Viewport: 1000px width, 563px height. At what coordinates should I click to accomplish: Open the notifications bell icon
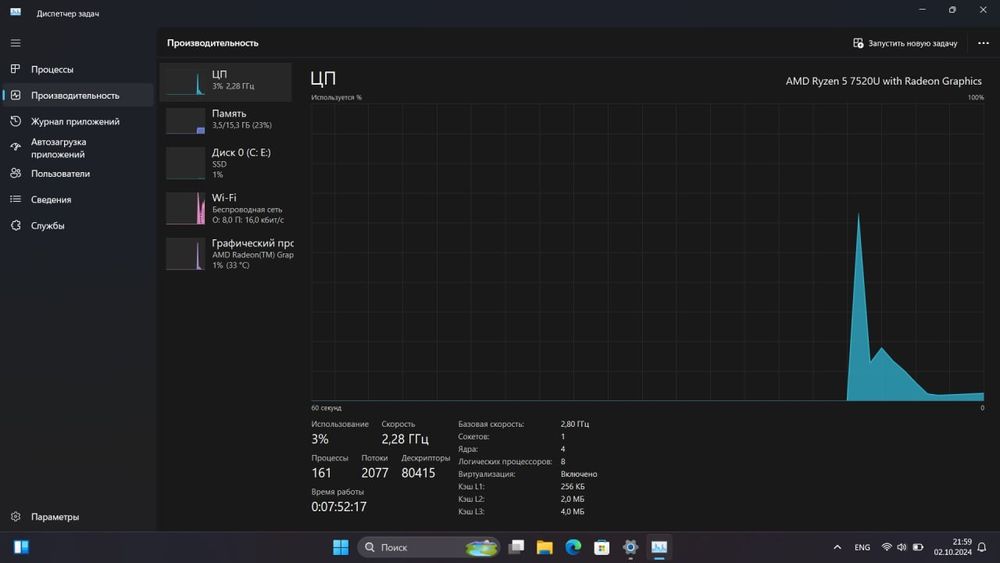pos(982,547)
